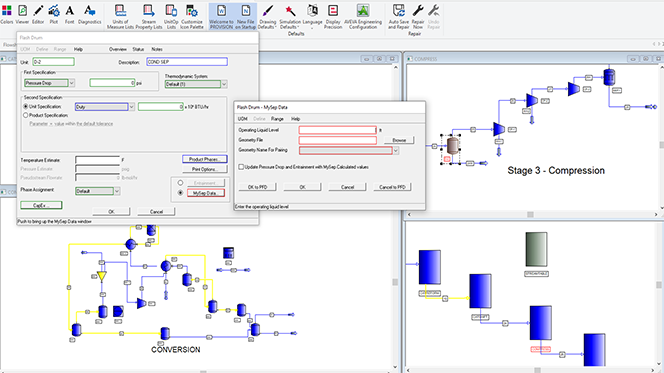This screenshot has height=373, width=664.
Task: Click the CapEx button
Action: 41,205
